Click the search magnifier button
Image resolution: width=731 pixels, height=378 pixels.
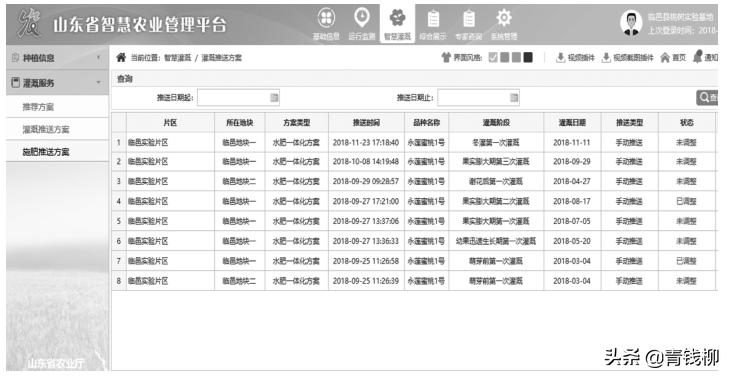[707, 97]
